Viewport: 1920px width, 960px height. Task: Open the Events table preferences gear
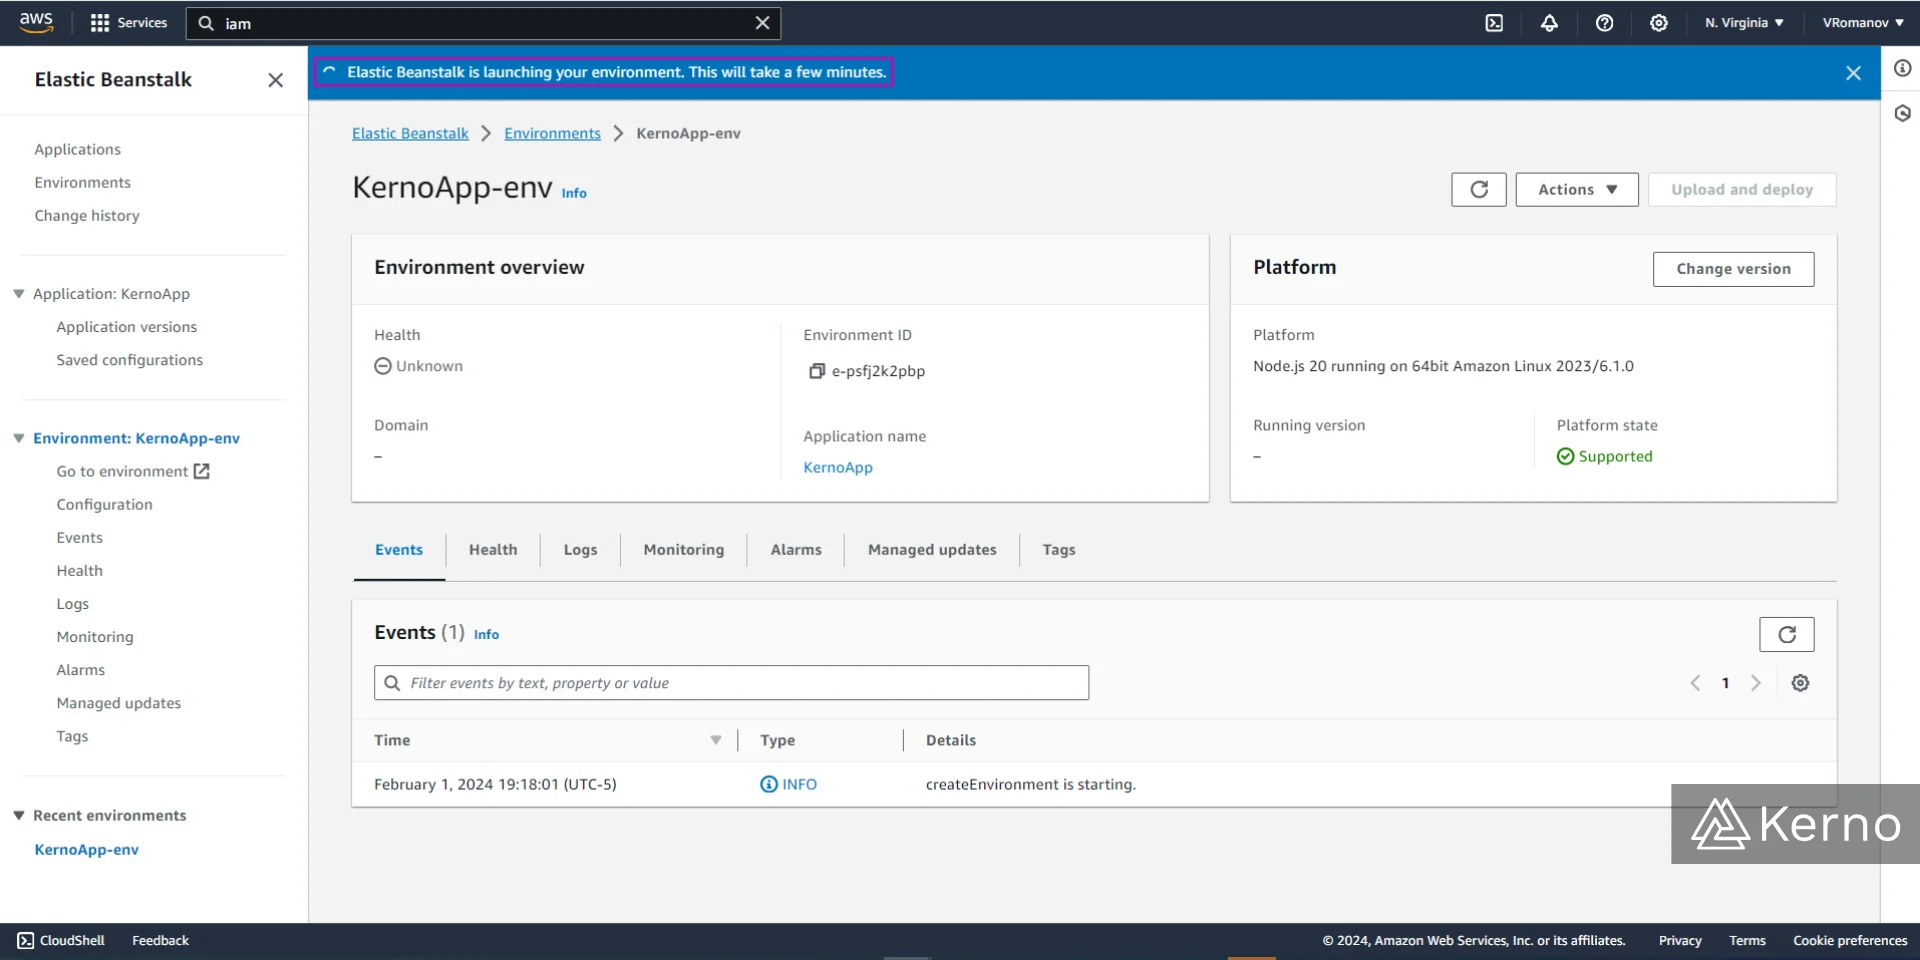pyautogui.click(x=1800, y=683)
